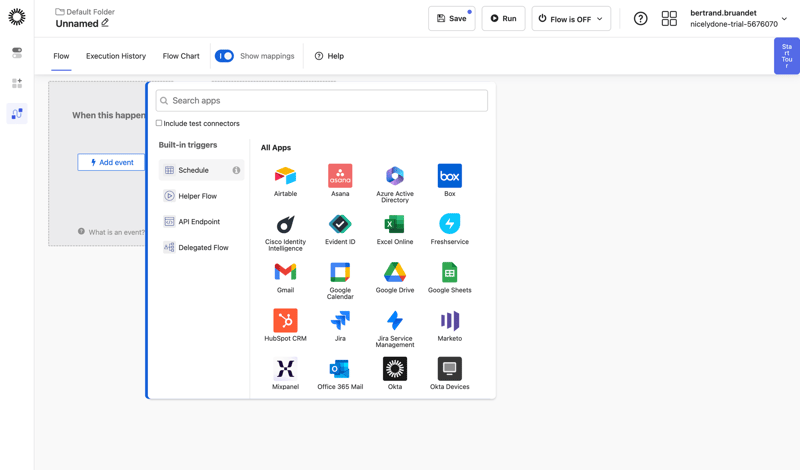Open the Flow is OFF dropdown
The height and width of the screenshot is (470, 800).
click(571, 19)
